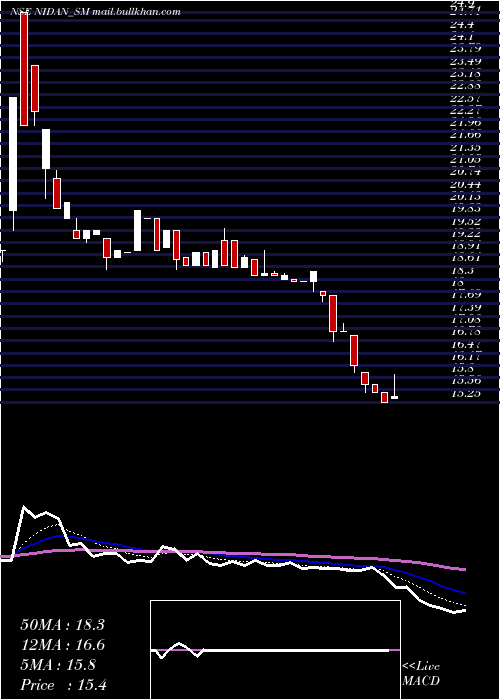Click the 17.39 price axis label
The height and width of the screenshot is (700, 500).
pos(466,307)
